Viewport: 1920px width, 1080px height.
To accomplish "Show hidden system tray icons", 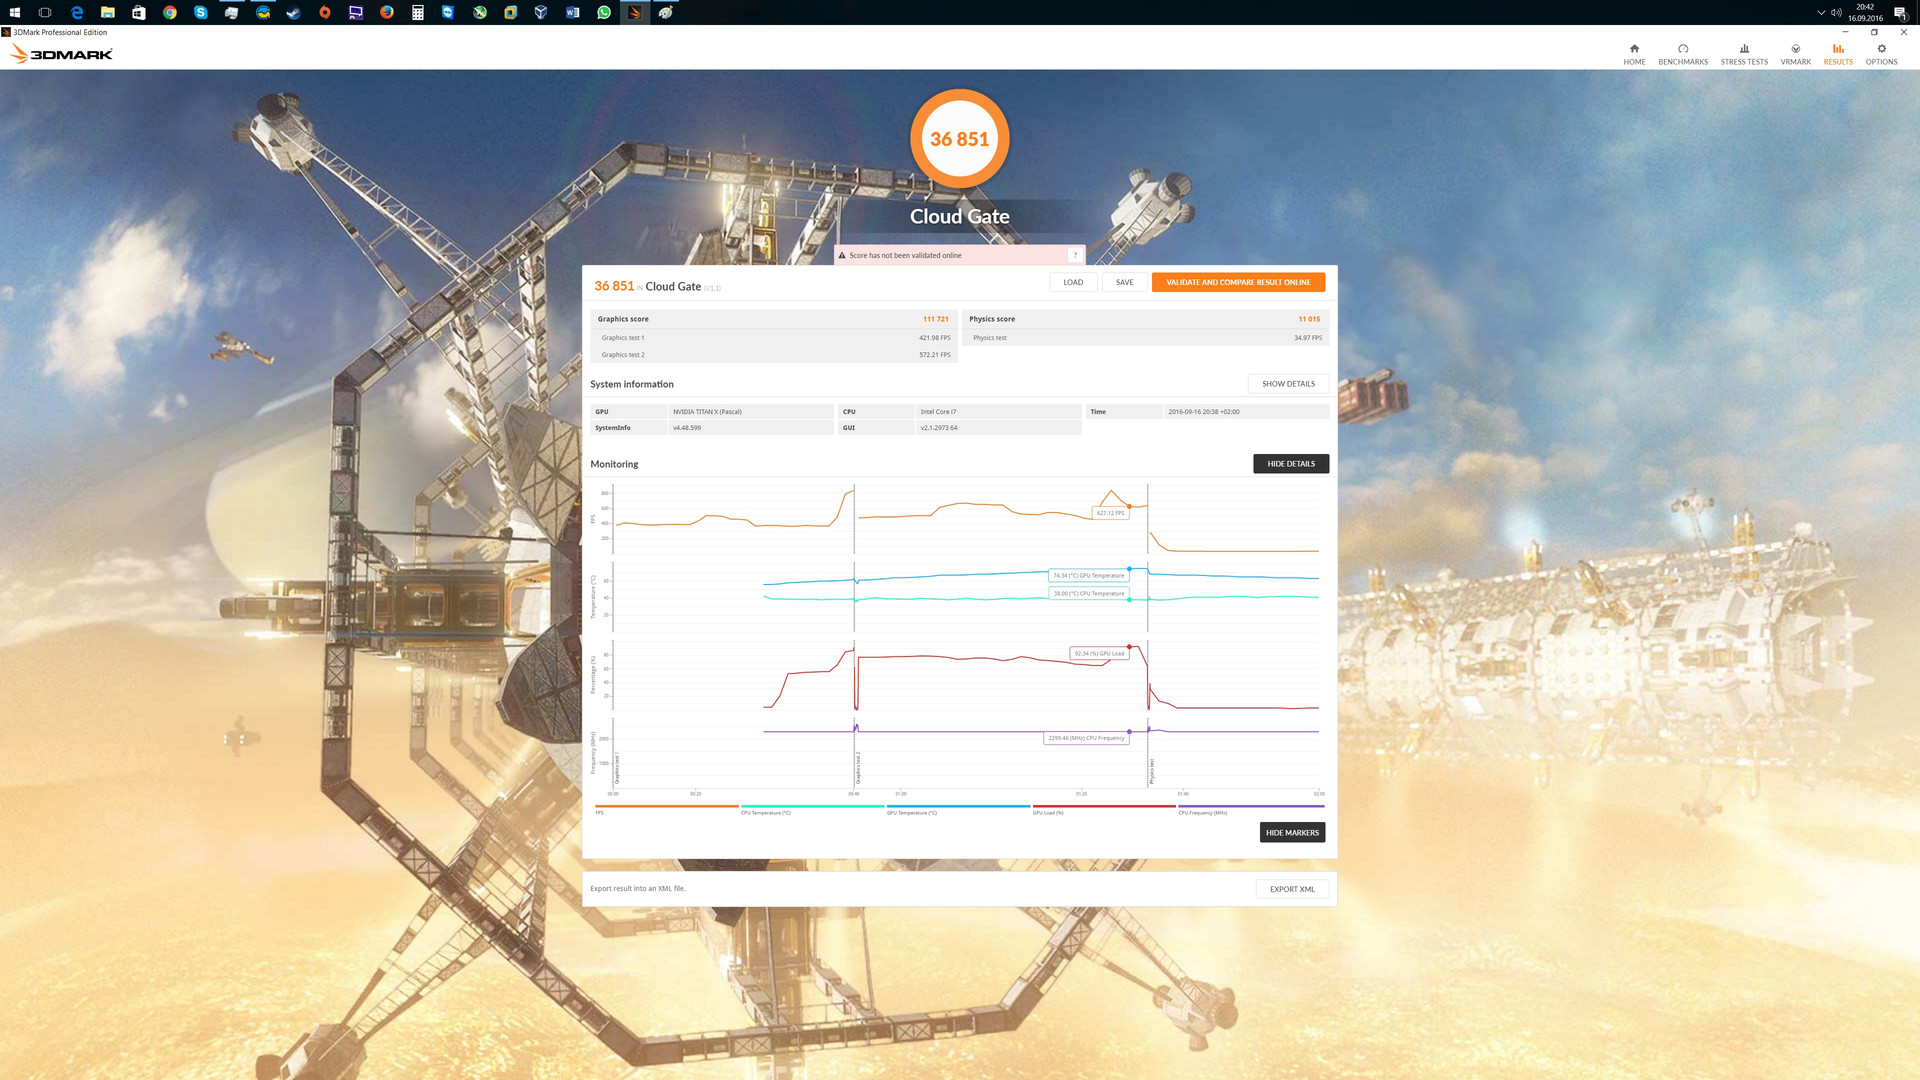I will point(1821,12).
